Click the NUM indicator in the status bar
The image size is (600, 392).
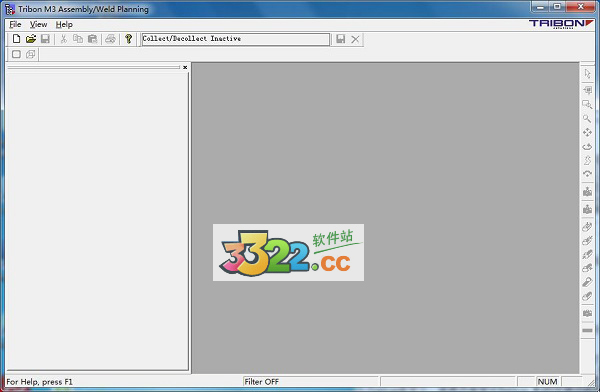pyautogui.click(x=547, y=382)
